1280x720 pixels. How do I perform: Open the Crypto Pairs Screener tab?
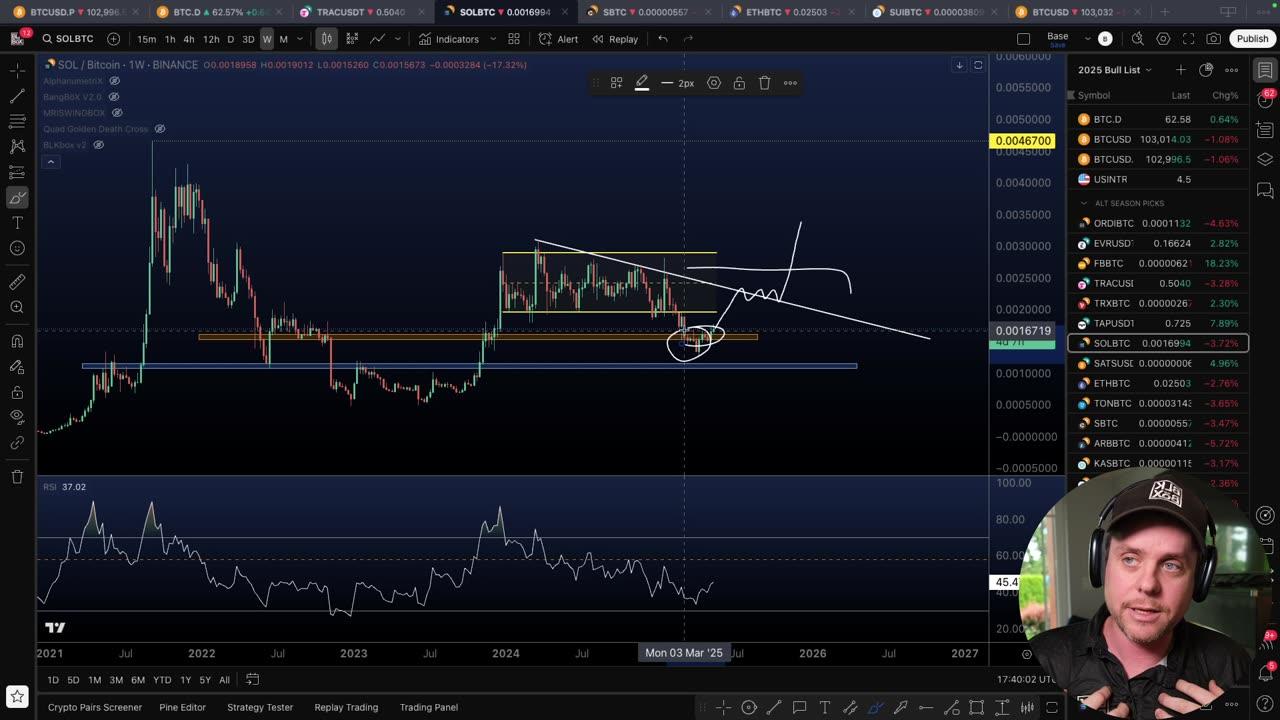tap(95, 707)
